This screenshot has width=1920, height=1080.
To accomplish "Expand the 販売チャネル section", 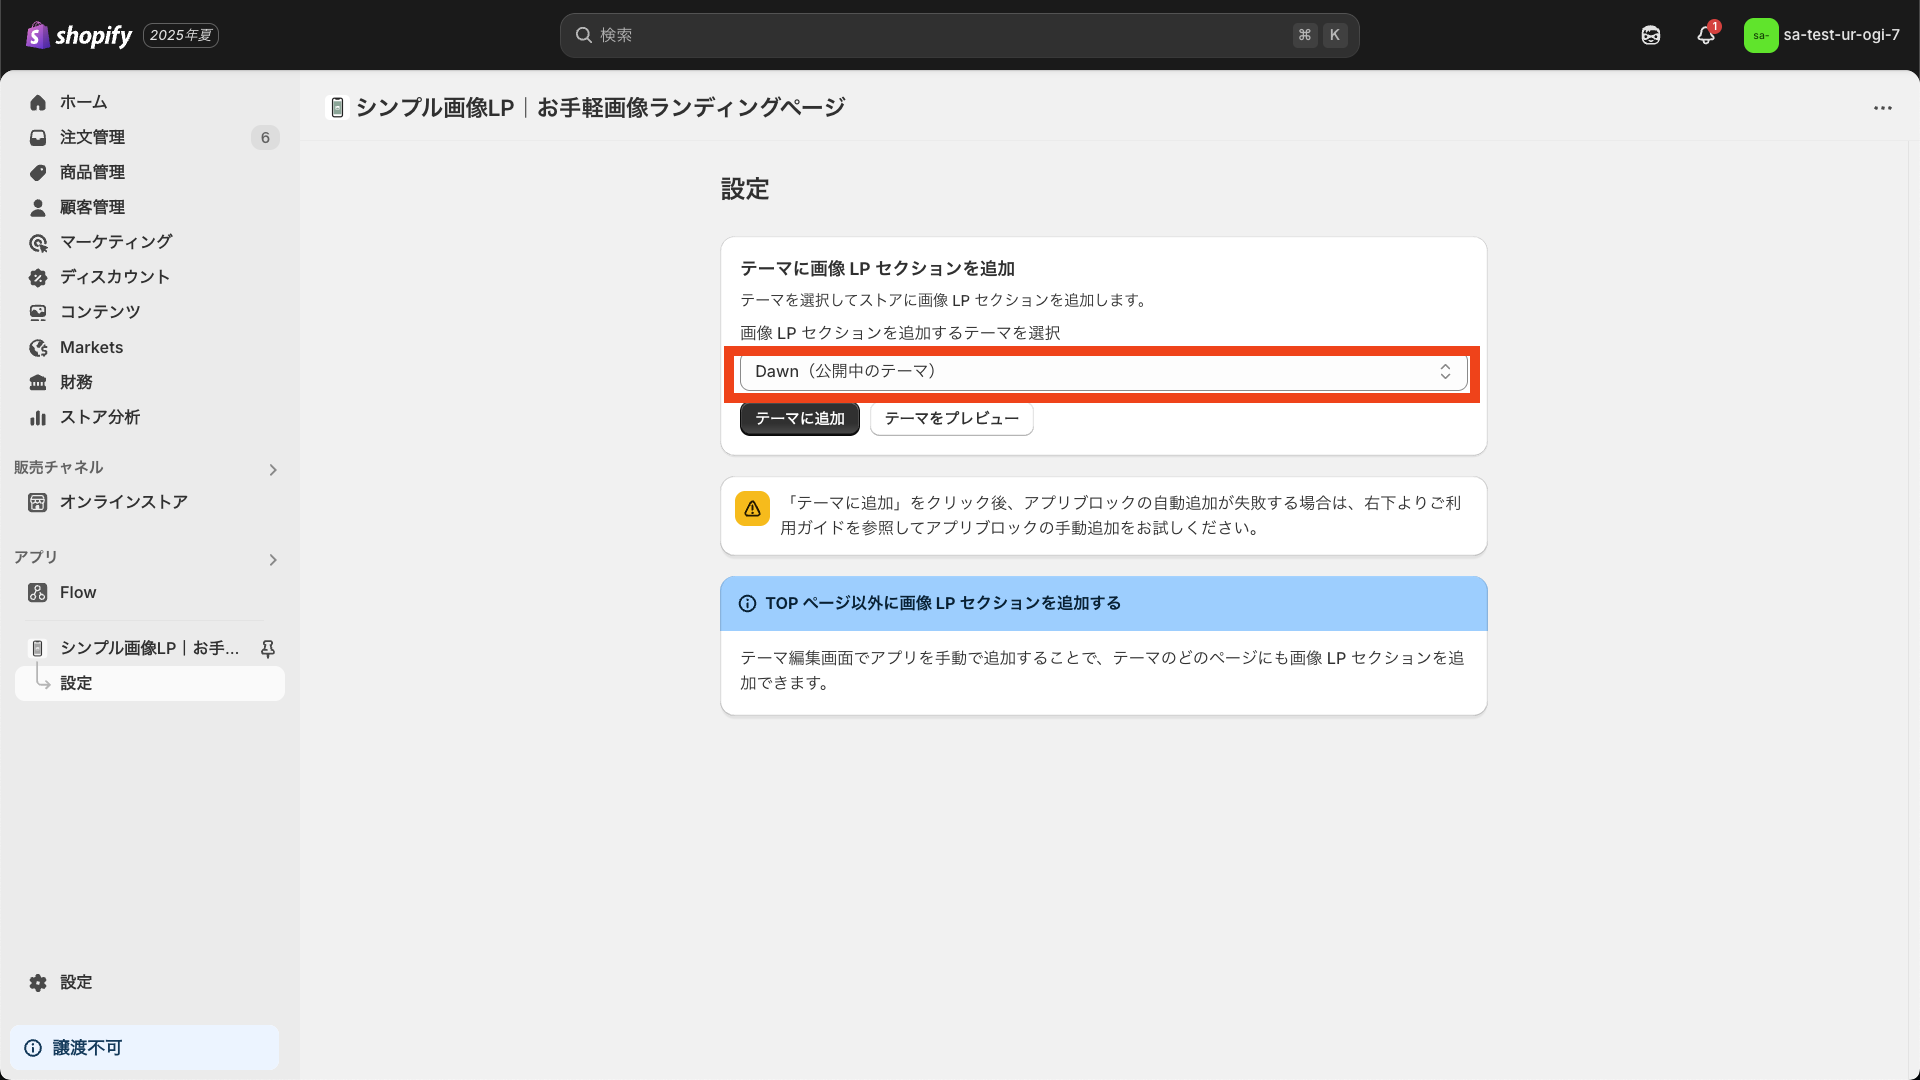I will [272, 469].
